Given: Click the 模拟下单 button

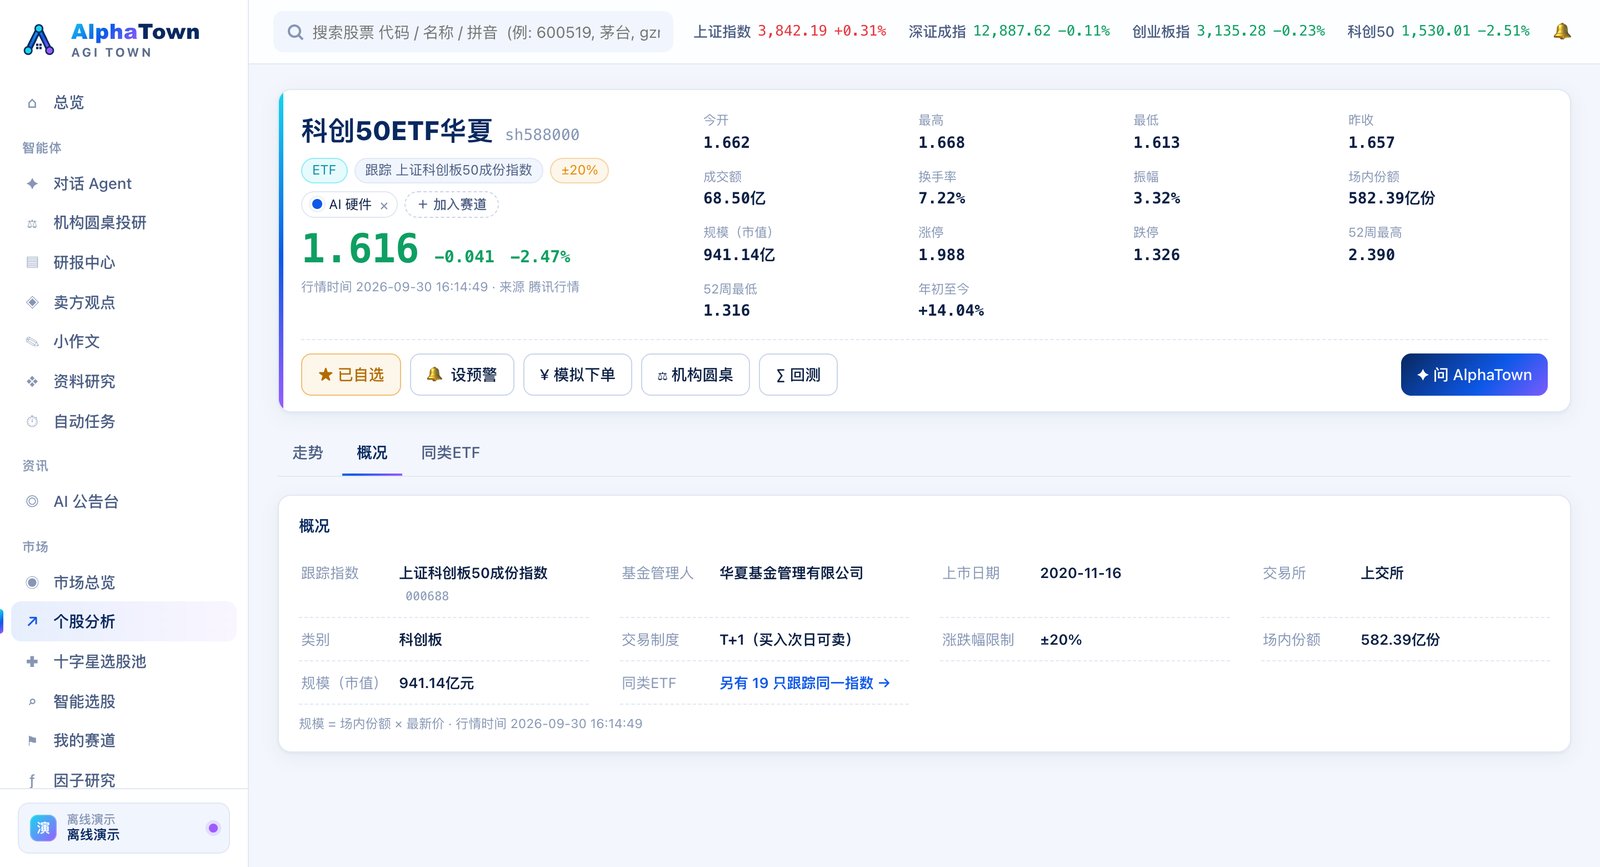Looking at the screenshot, I should [577, 375].
